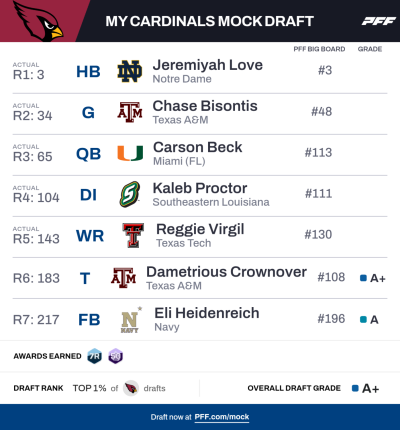Click the Miami logo next to Carson Beck

(x=130, y=153)
